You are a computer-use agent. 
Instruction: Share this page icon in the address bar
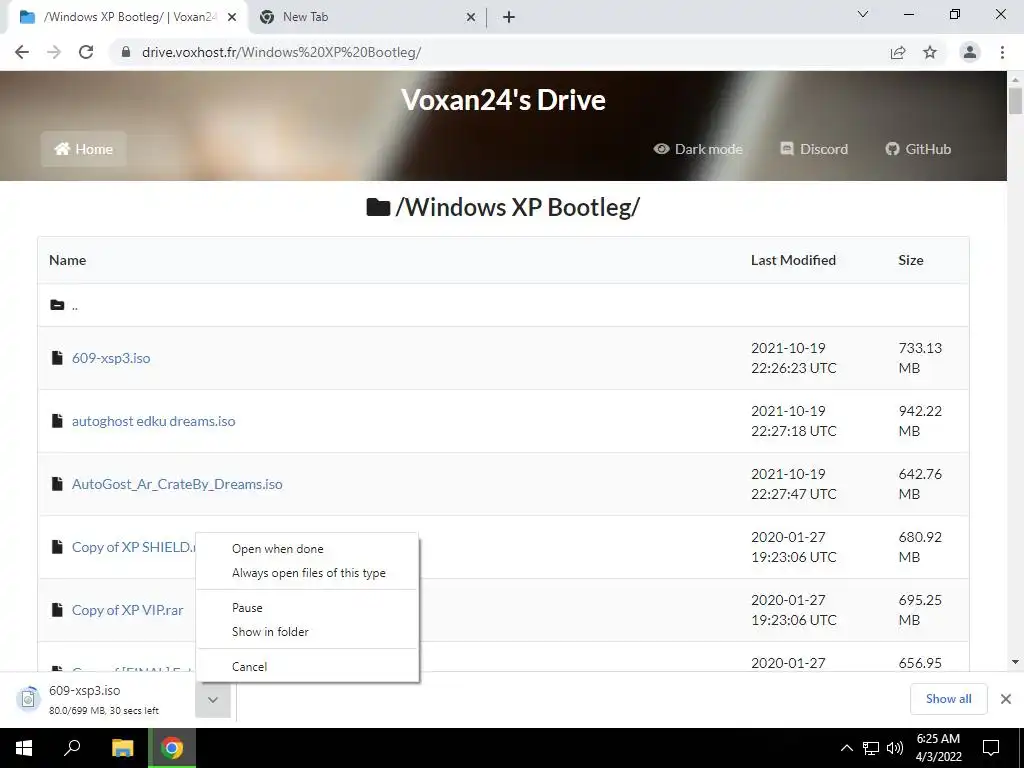click(898, 52)
